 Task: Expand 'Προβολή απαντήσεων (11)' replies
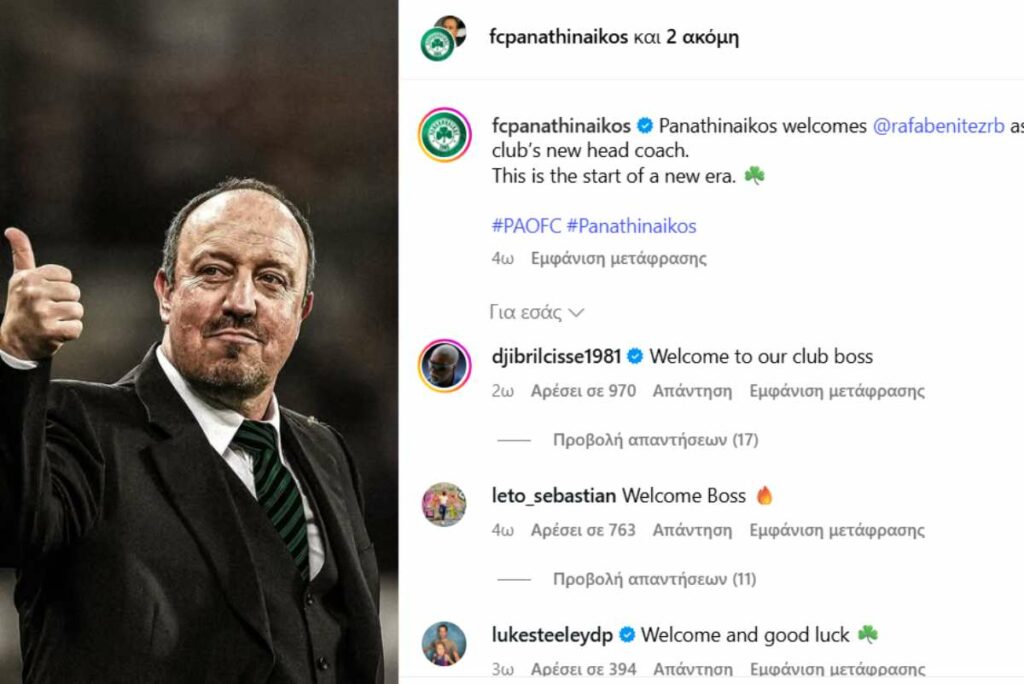[x=654, y=579]
